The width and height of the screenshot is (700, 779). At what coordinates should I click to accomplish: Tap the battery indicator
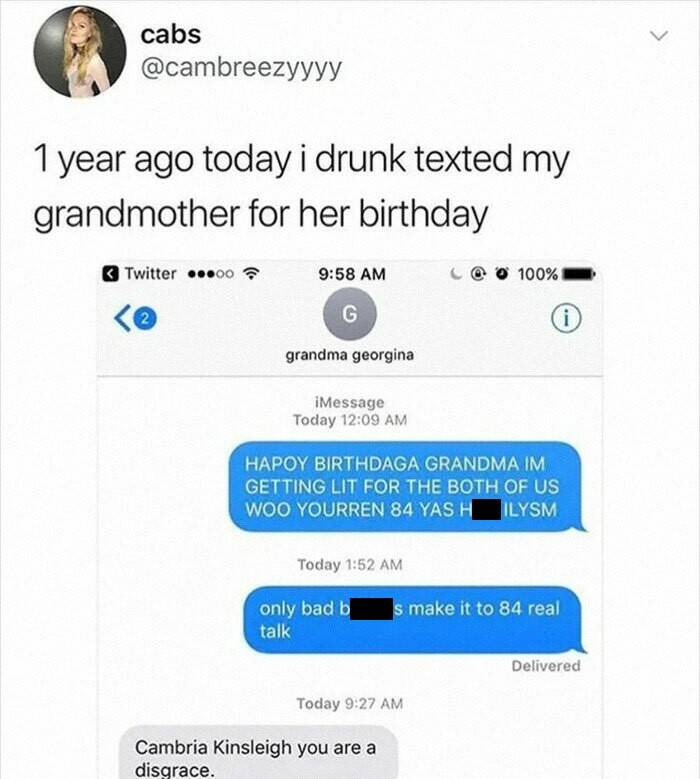coord(579,274)
